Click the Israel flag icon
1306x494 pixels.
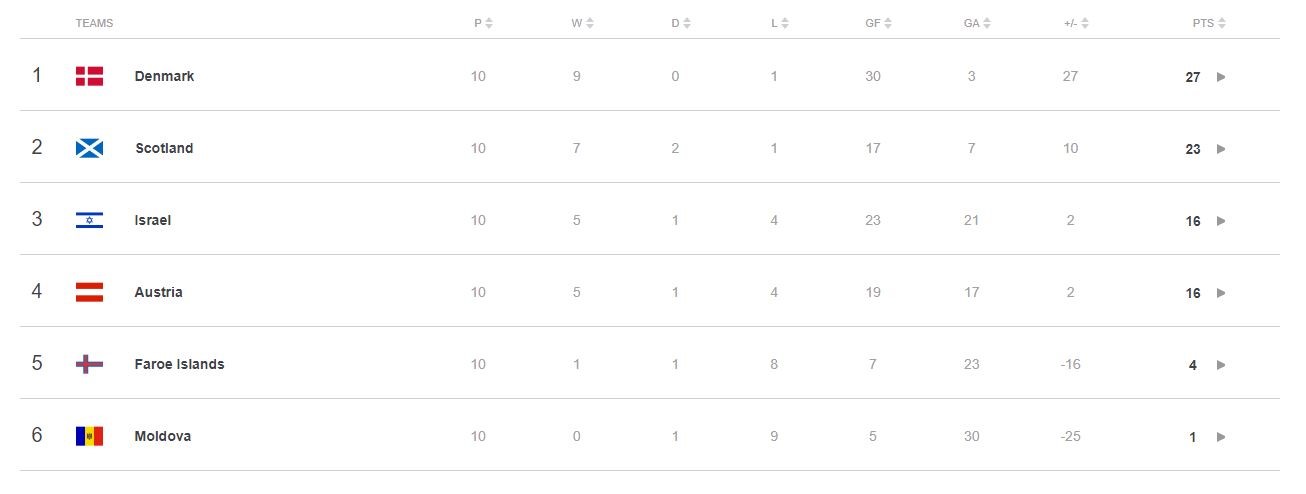tap(89, 220)
